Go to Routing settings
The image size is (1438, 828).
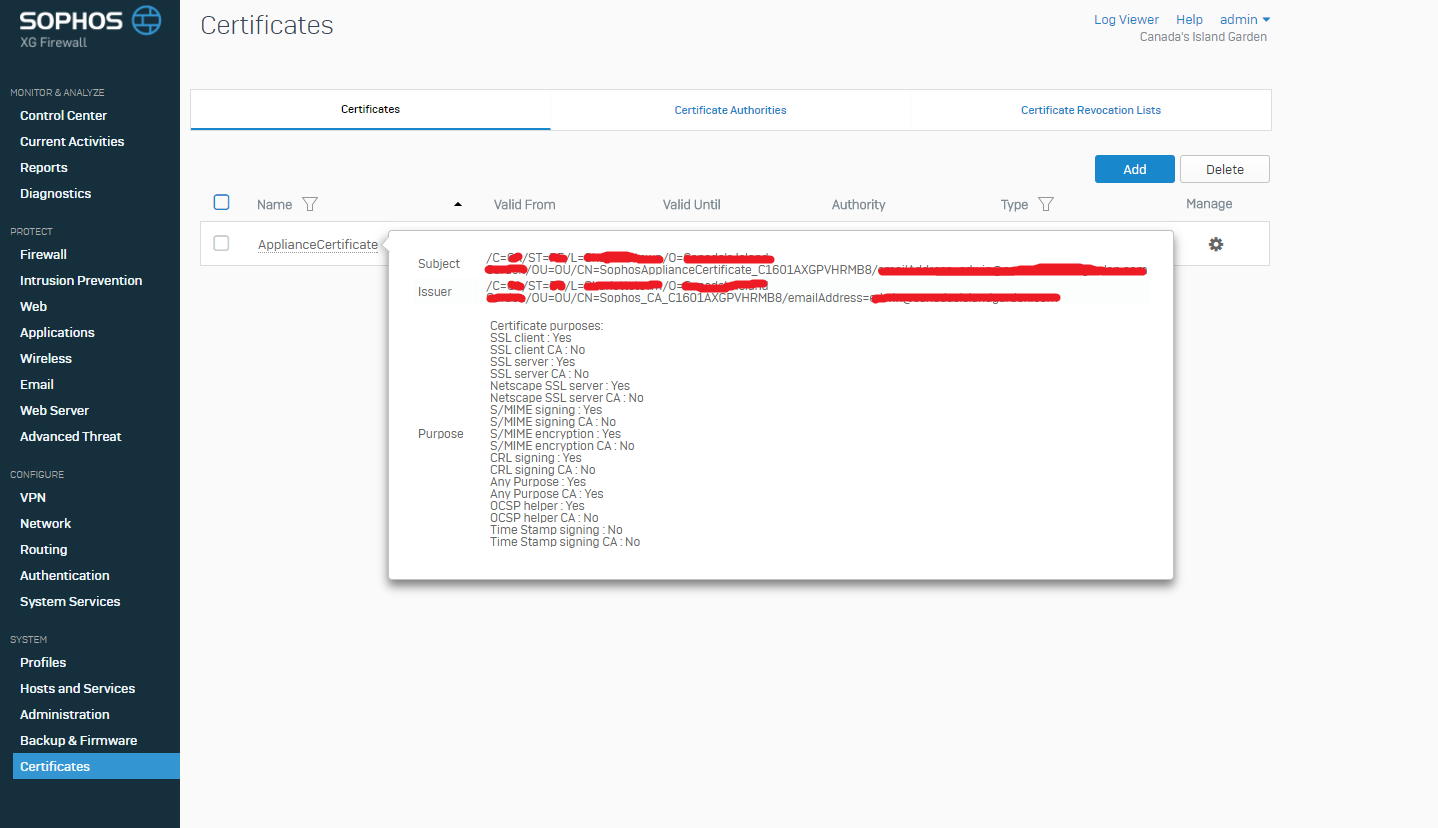[44, 549]
